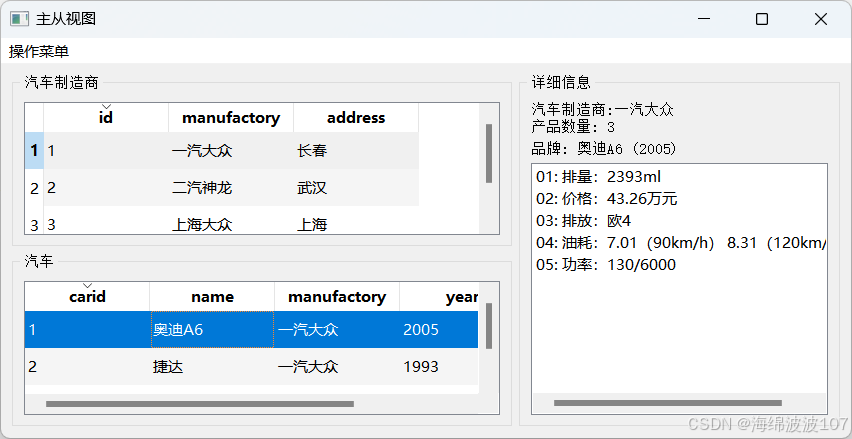Select the 01: 排量 2393ml list item

click(x=679, y=177)
